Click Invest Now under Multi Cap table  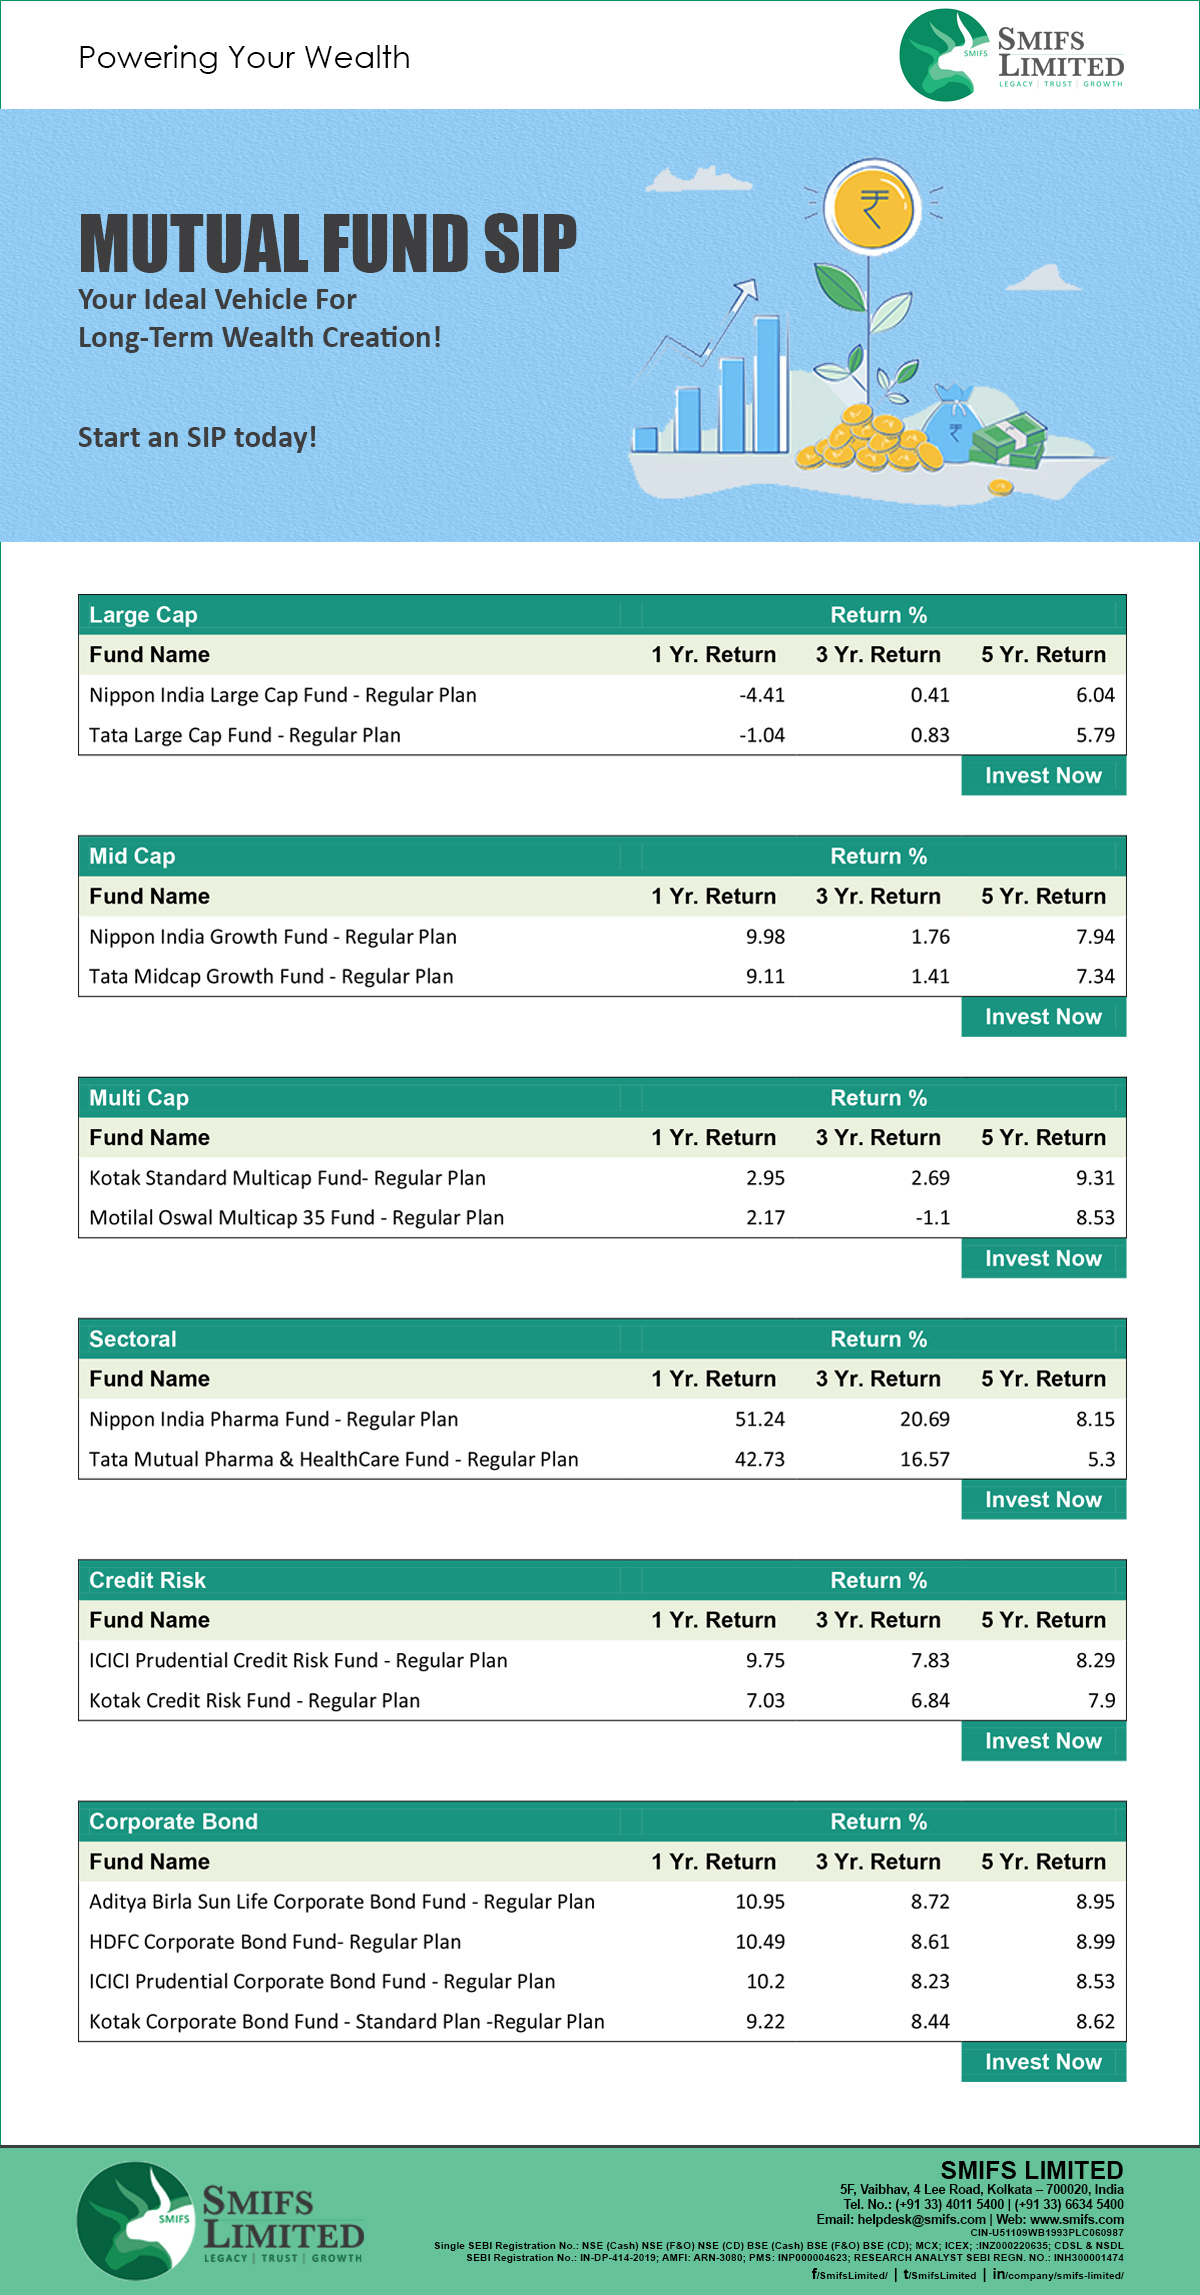point(1043,1259)
